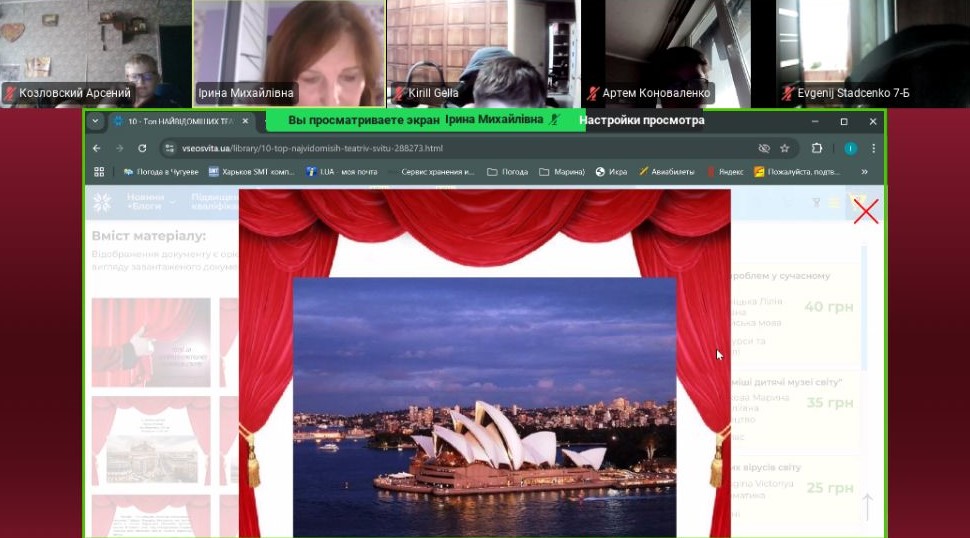Open Настройки просмотра view options
The width and height of the screenshot is (970, 538).
642,121
